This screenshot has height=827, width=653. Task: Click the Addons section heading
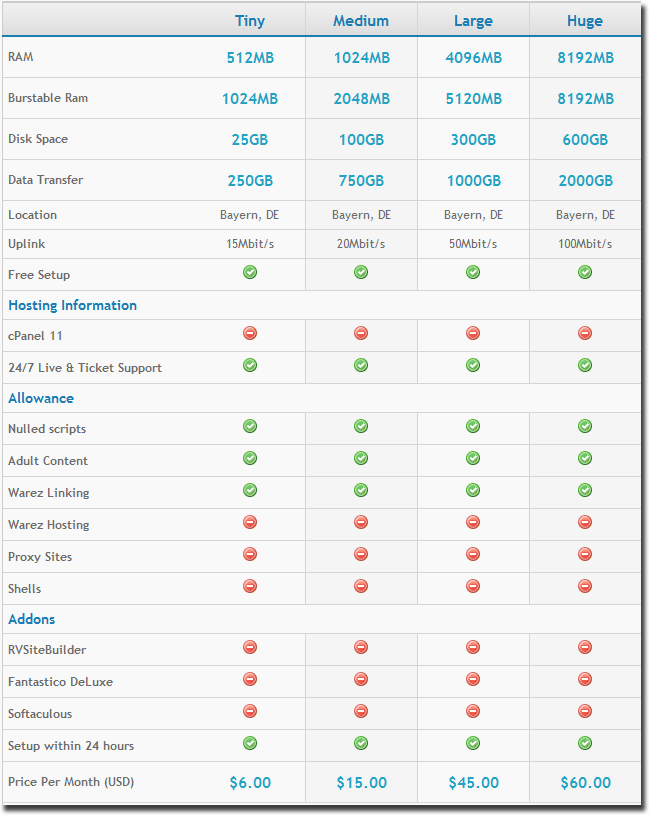[x=32, y=620]
